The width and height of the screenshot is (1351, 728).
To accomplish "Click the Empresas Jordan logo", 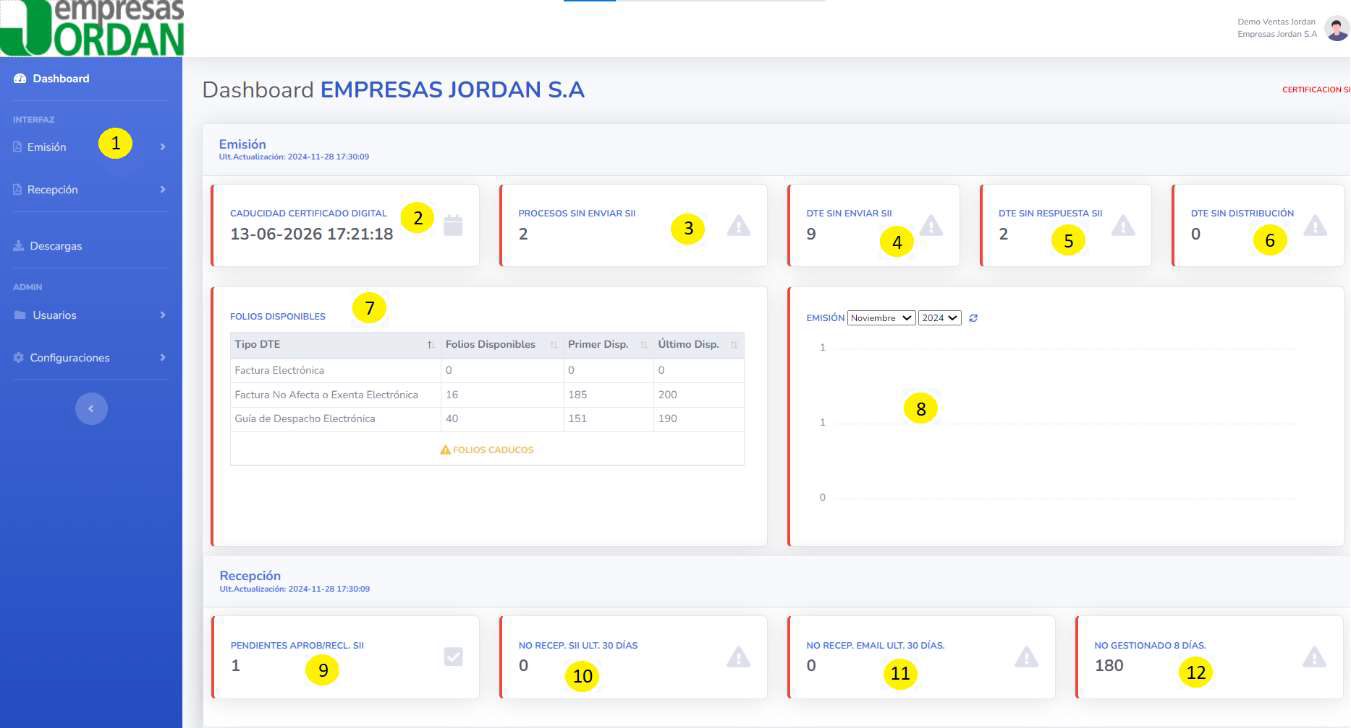I will click(x=92, y=27).
